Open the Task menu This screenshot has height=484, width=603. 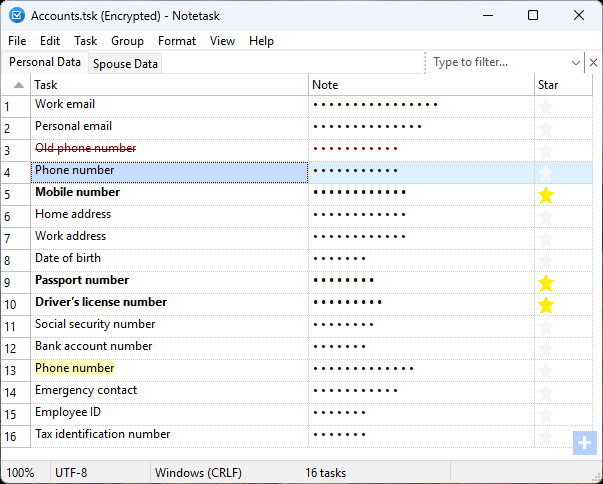pyautogui.click(x=86, y=41)
